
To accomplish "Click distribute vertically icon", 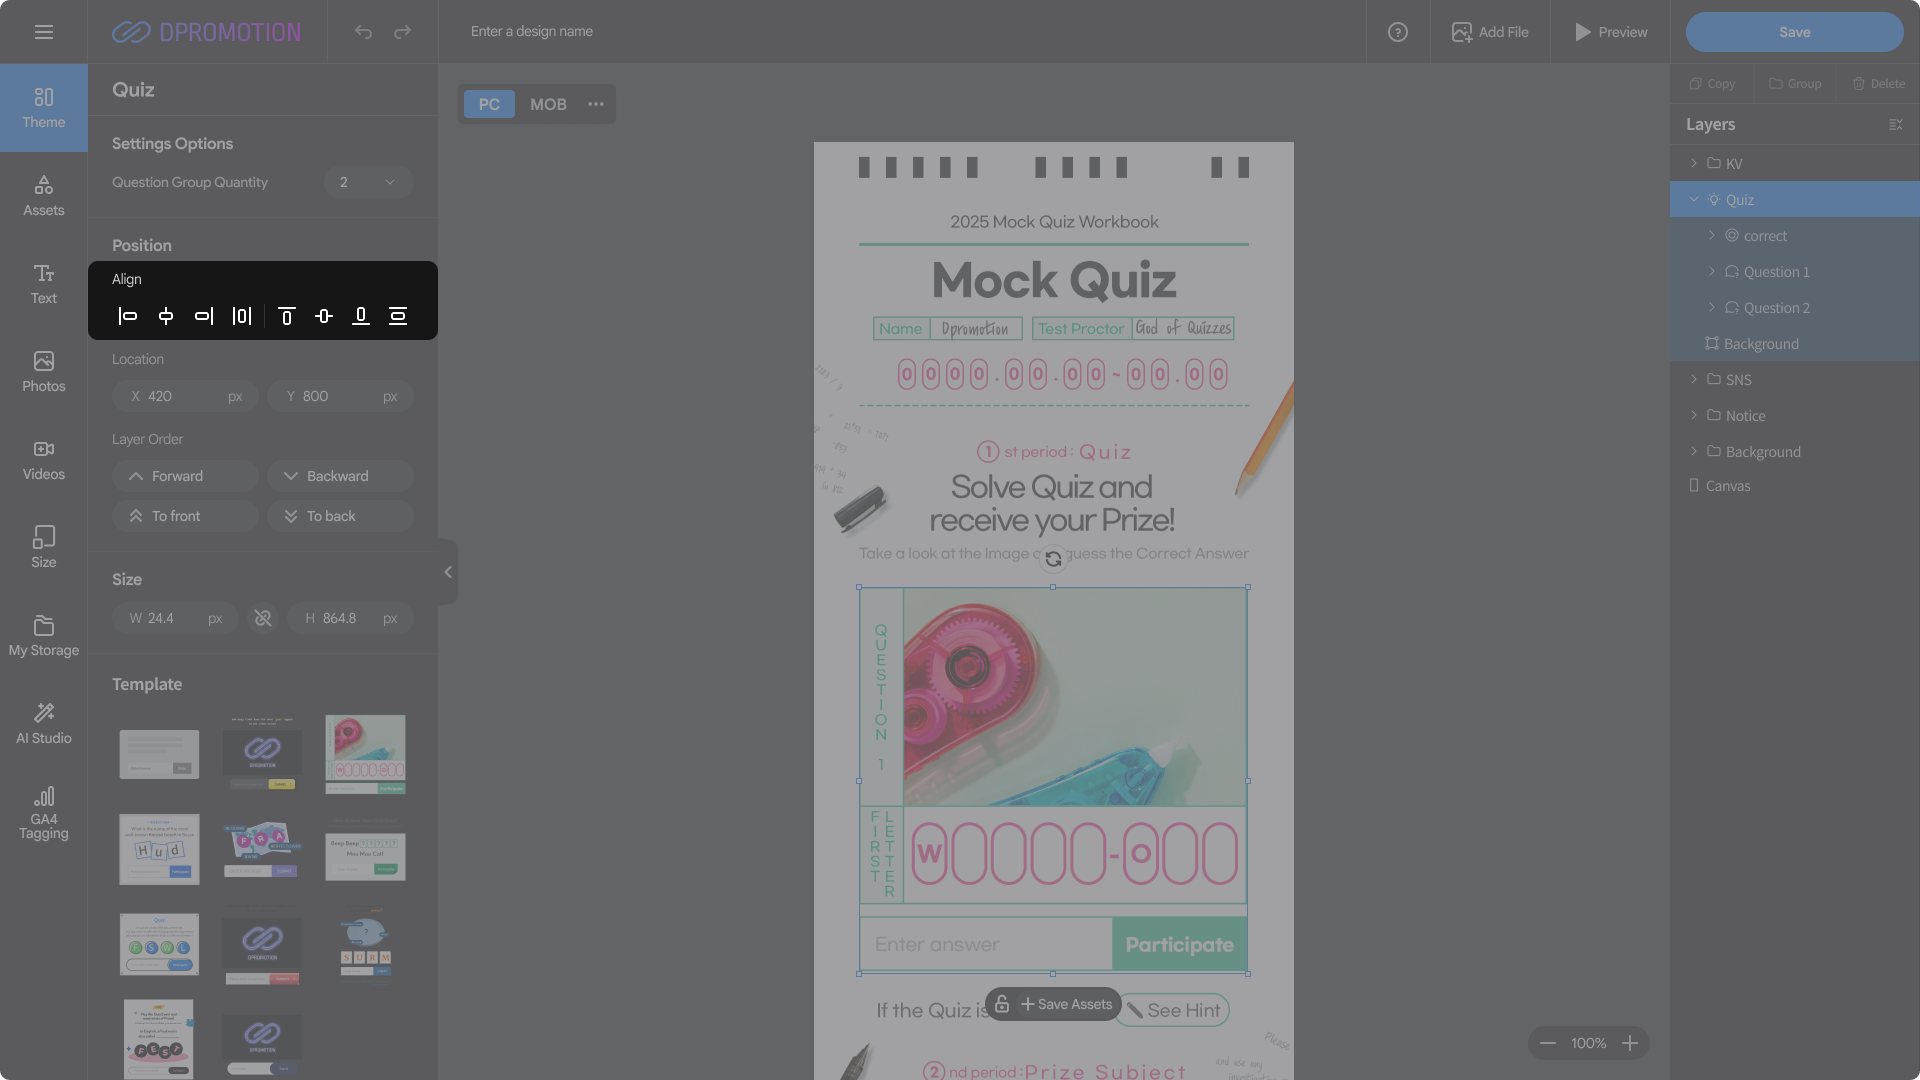I will click(x=398, y=317).
